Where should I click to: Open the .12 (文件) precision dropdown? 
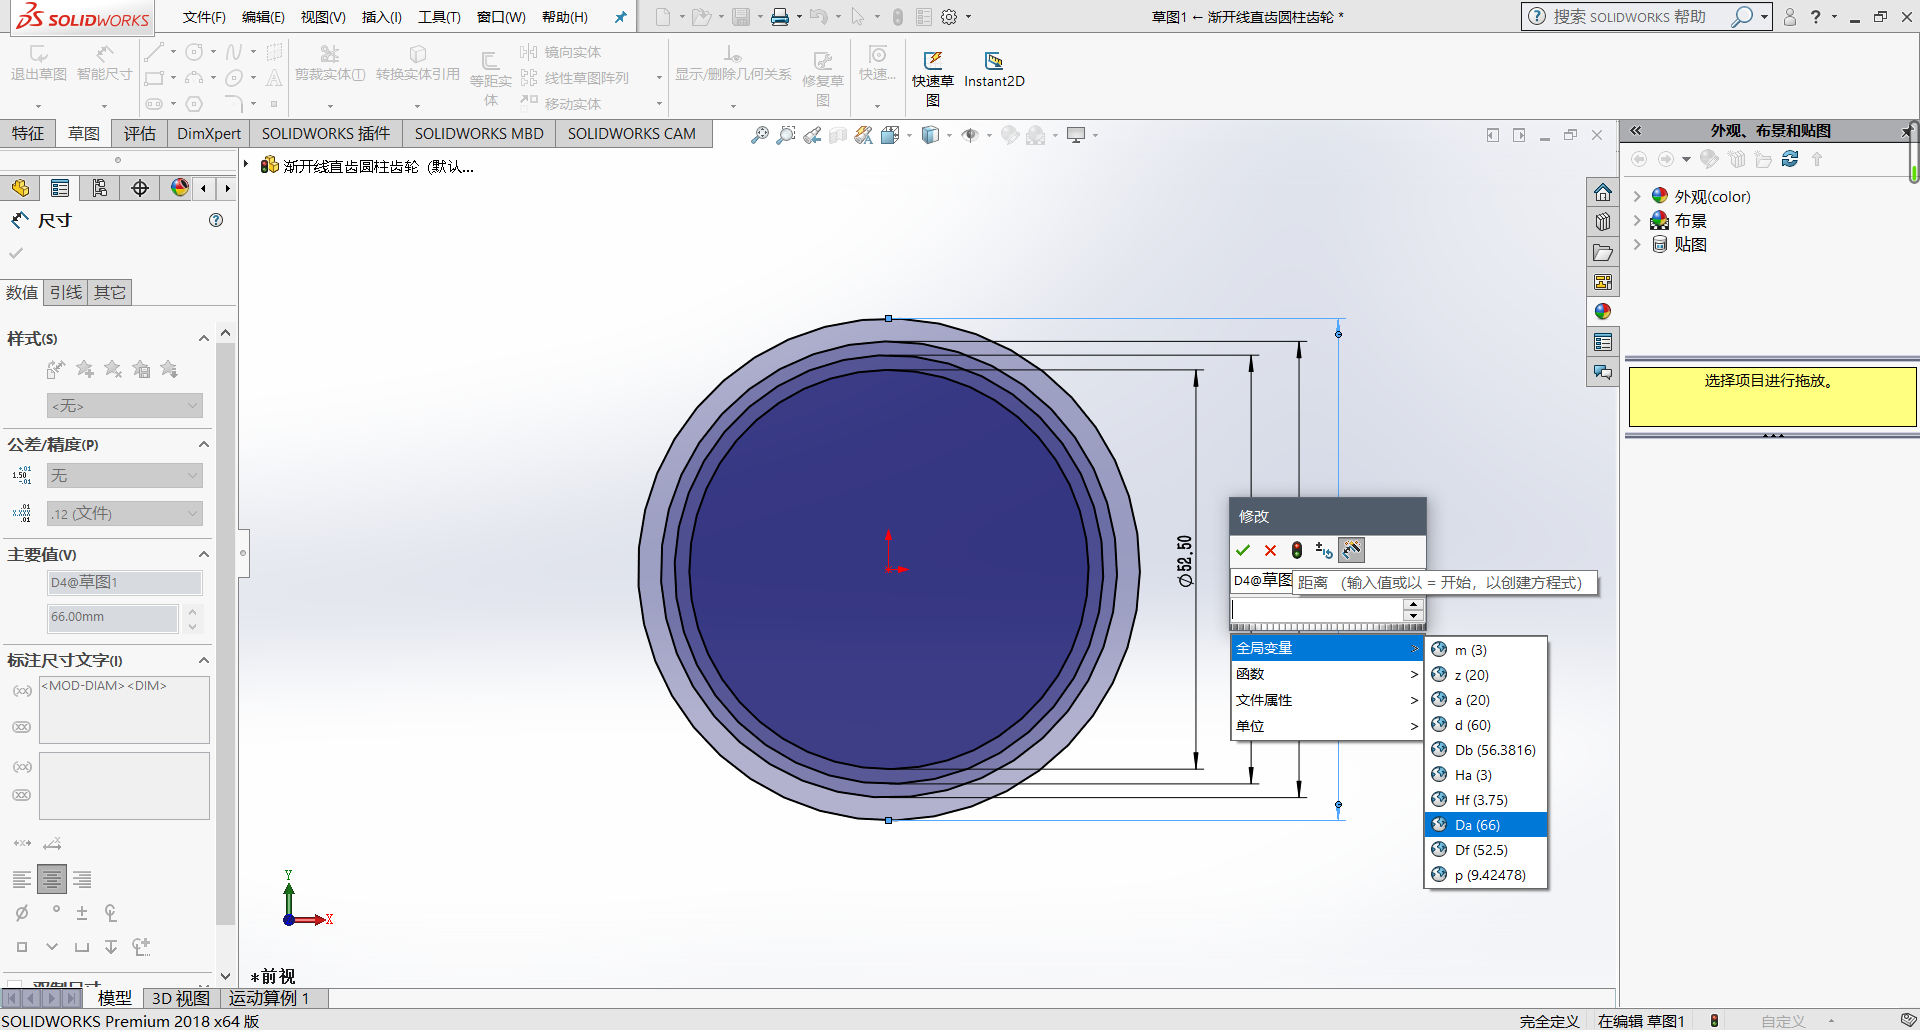tap(125, 513)
